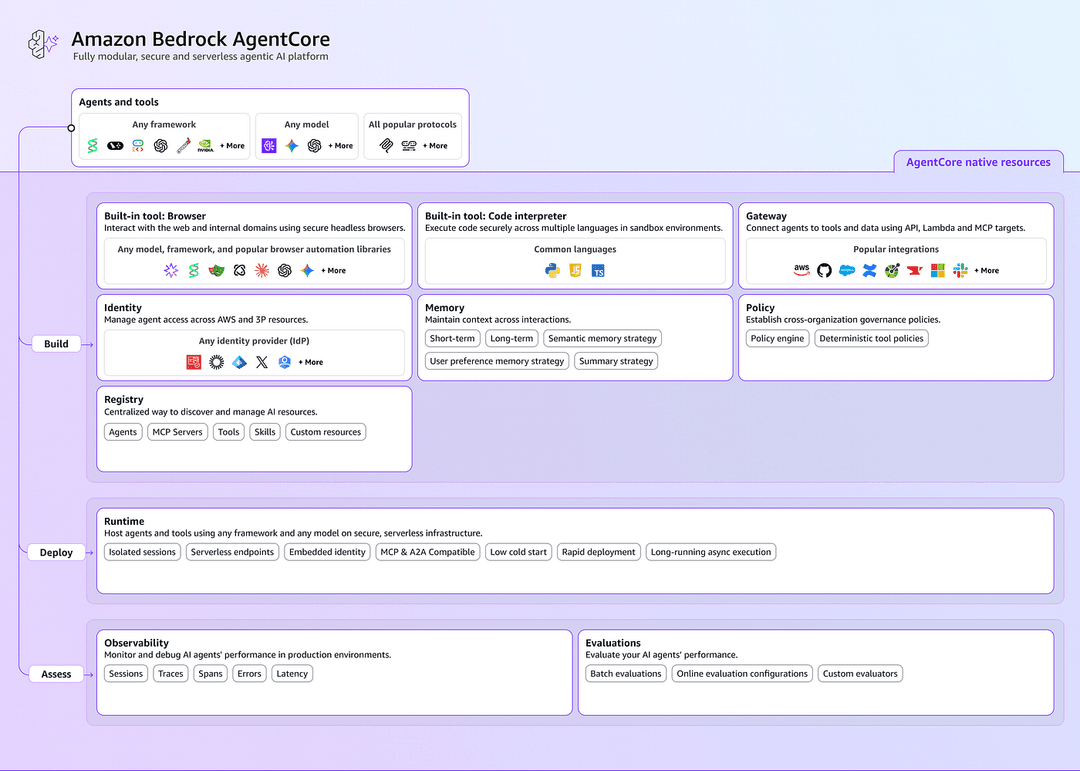Select the TypeScript TS icon

598,271
